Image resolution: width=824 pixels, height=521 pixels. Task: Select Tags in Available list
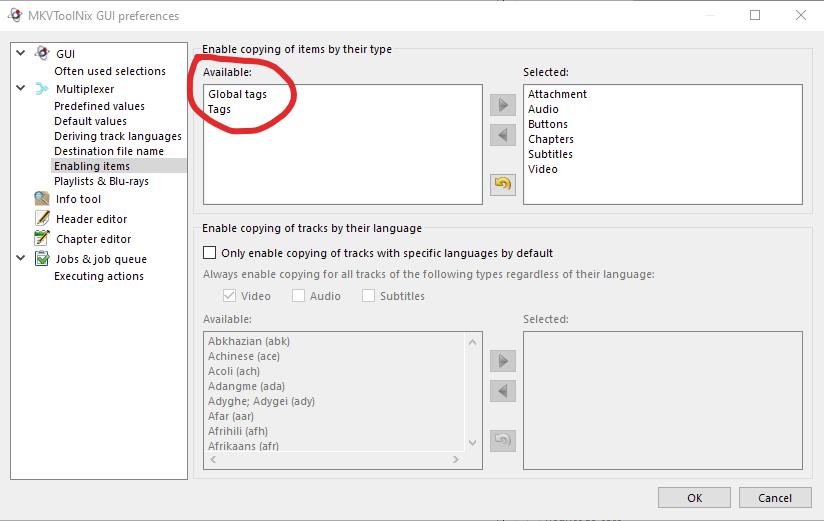(219, 109)
